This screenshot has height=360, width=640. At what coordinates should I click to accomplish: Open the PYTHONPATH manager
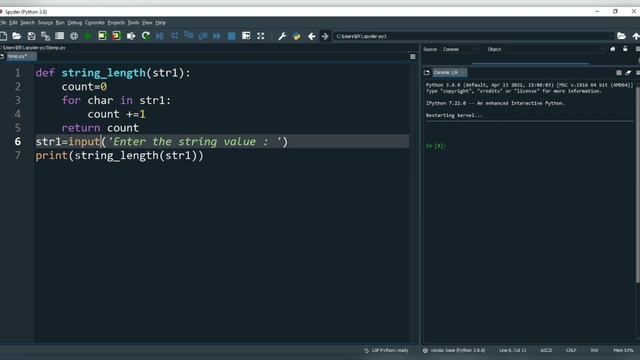[297, 36]
